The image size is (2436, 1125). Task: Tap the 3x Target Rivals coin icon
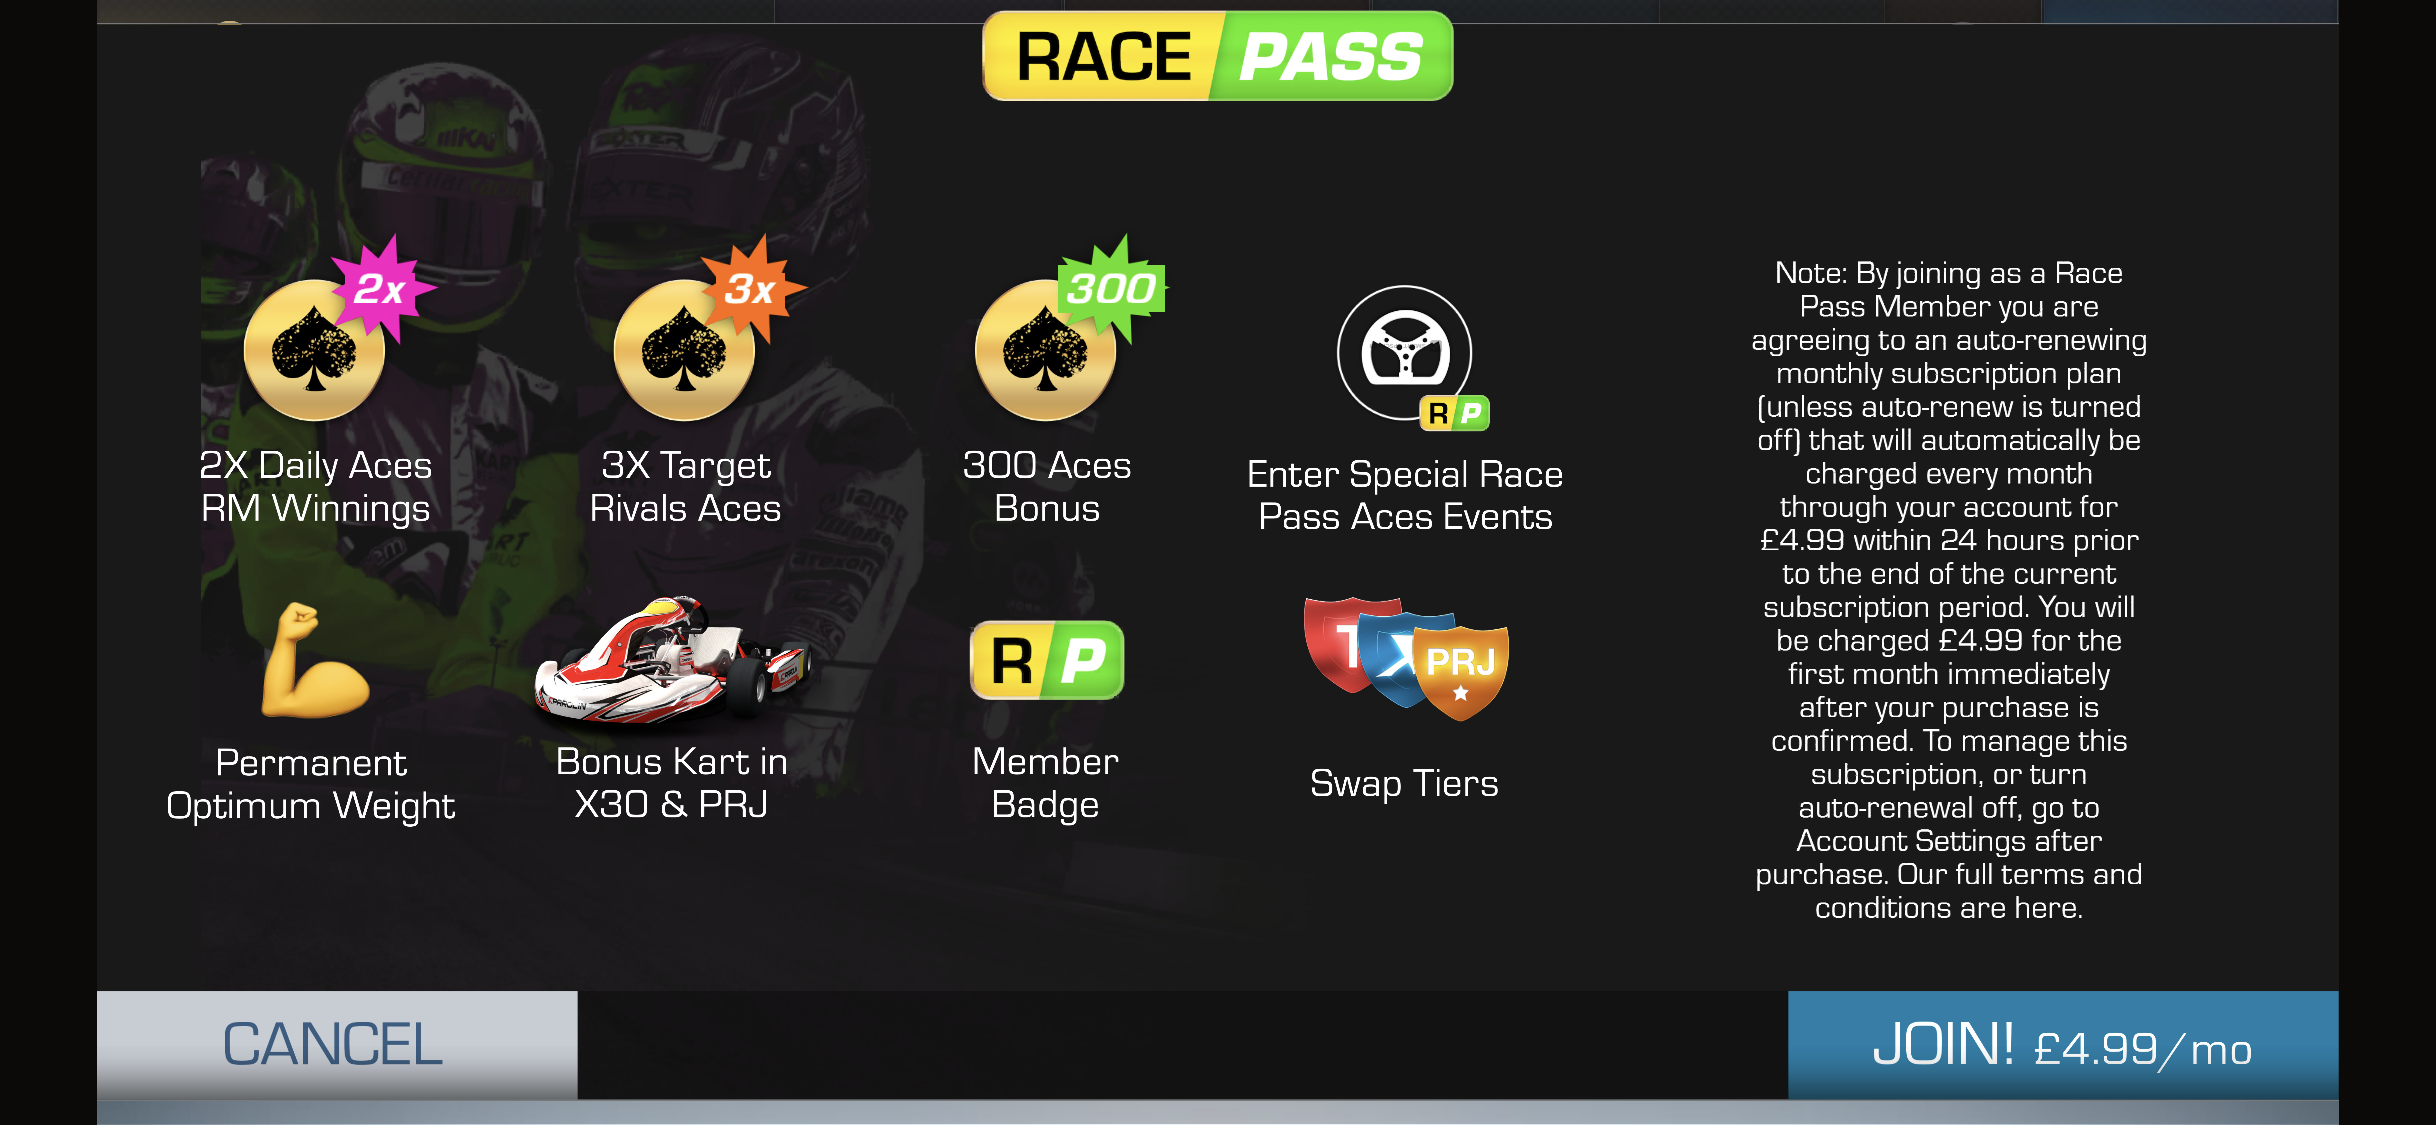pos(685,349)
